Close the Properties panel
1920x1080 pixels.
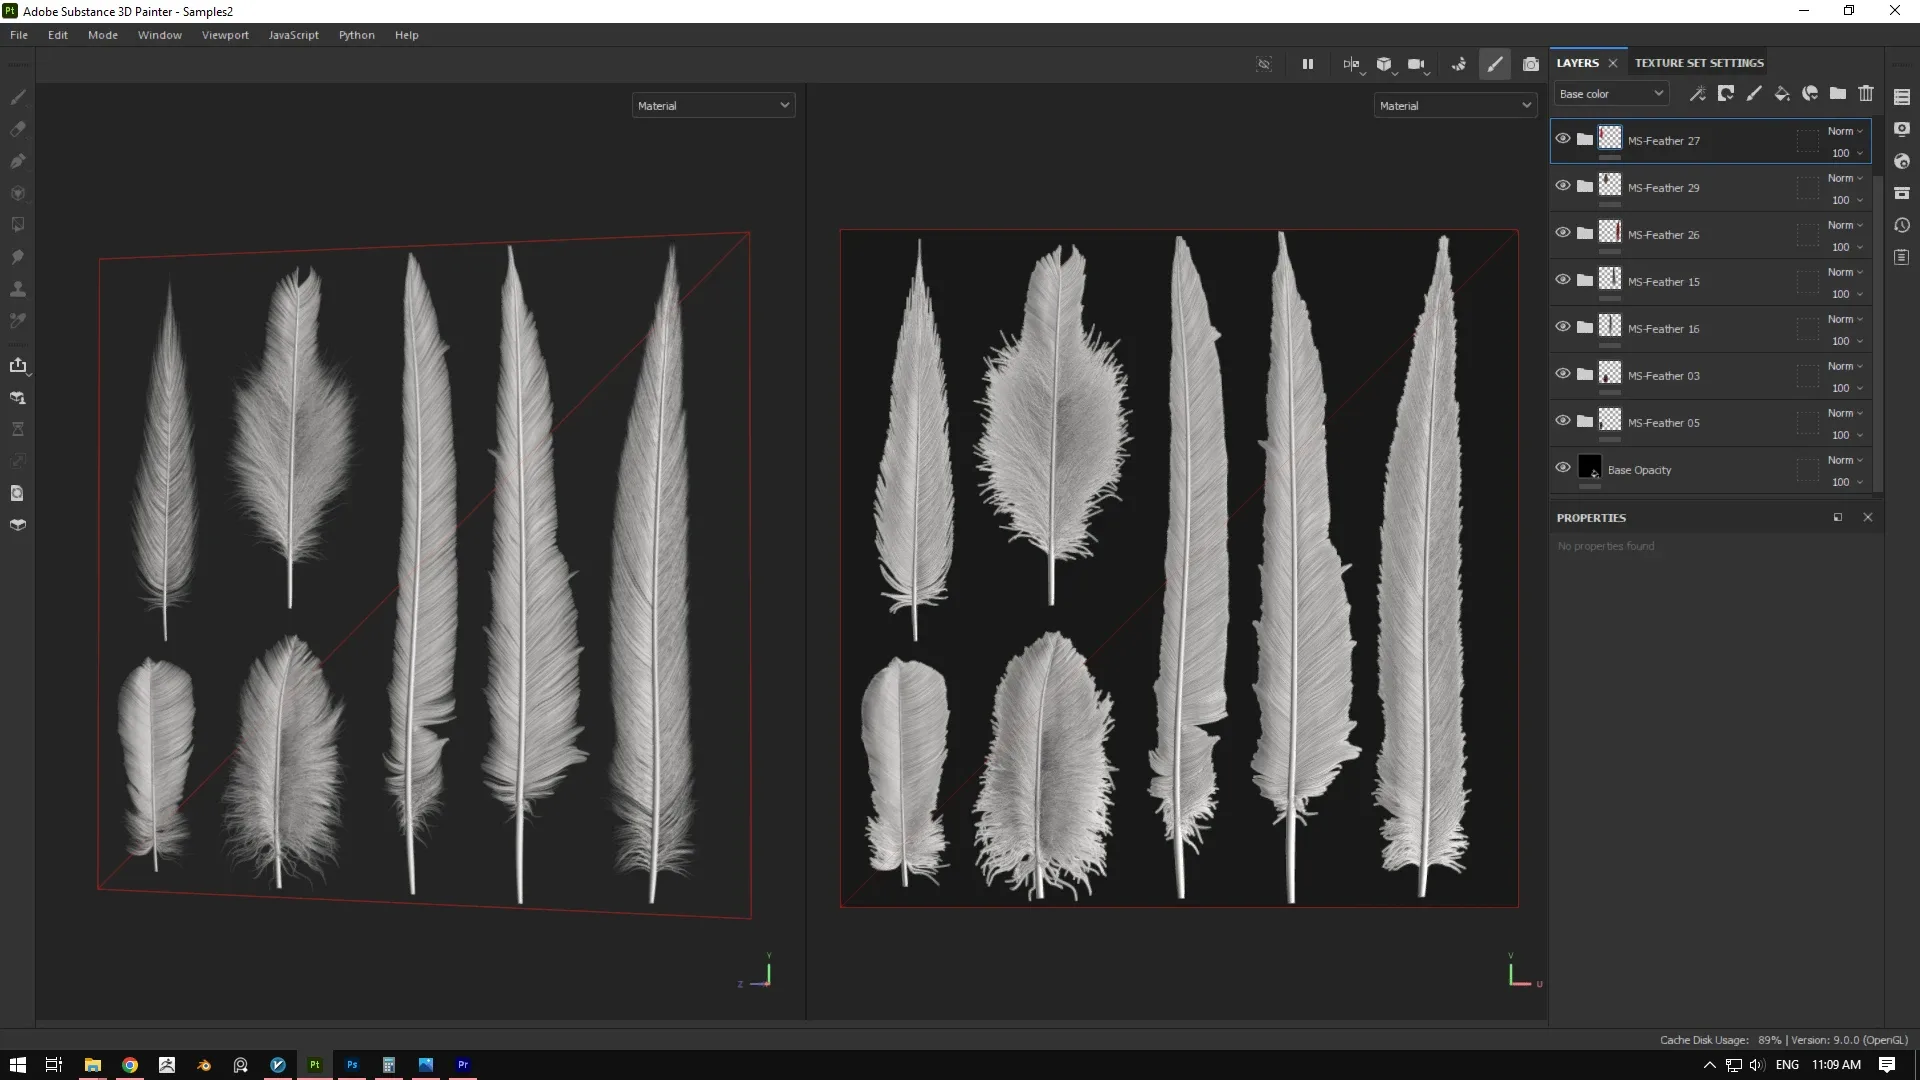(x=1868, y=517)
